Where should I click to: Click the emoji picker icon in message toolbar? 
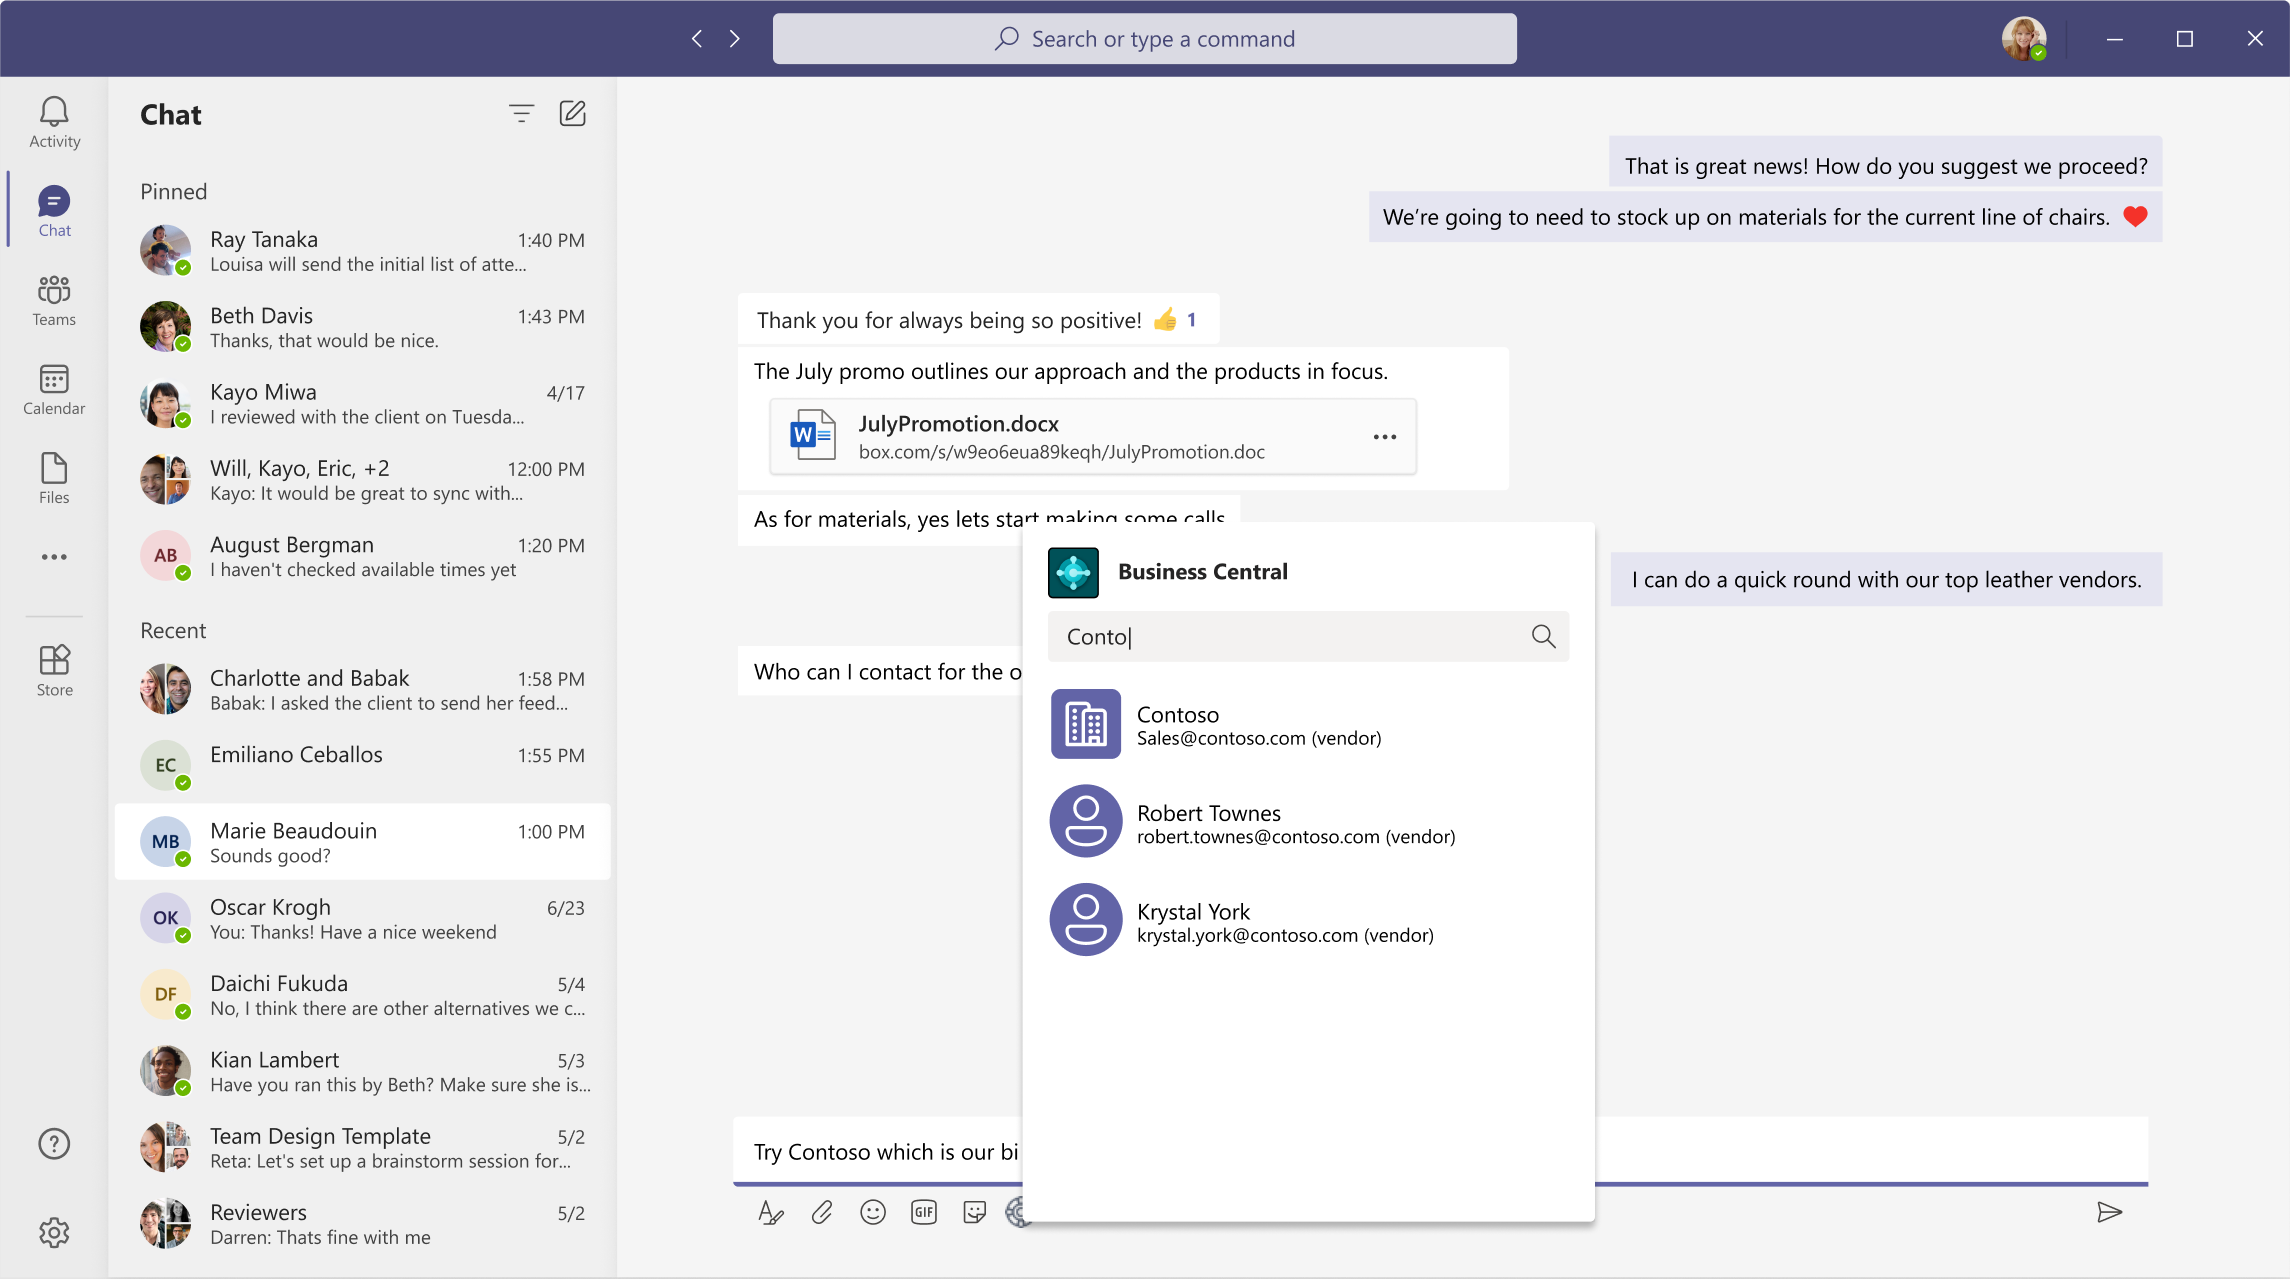tap(873, 1211)
